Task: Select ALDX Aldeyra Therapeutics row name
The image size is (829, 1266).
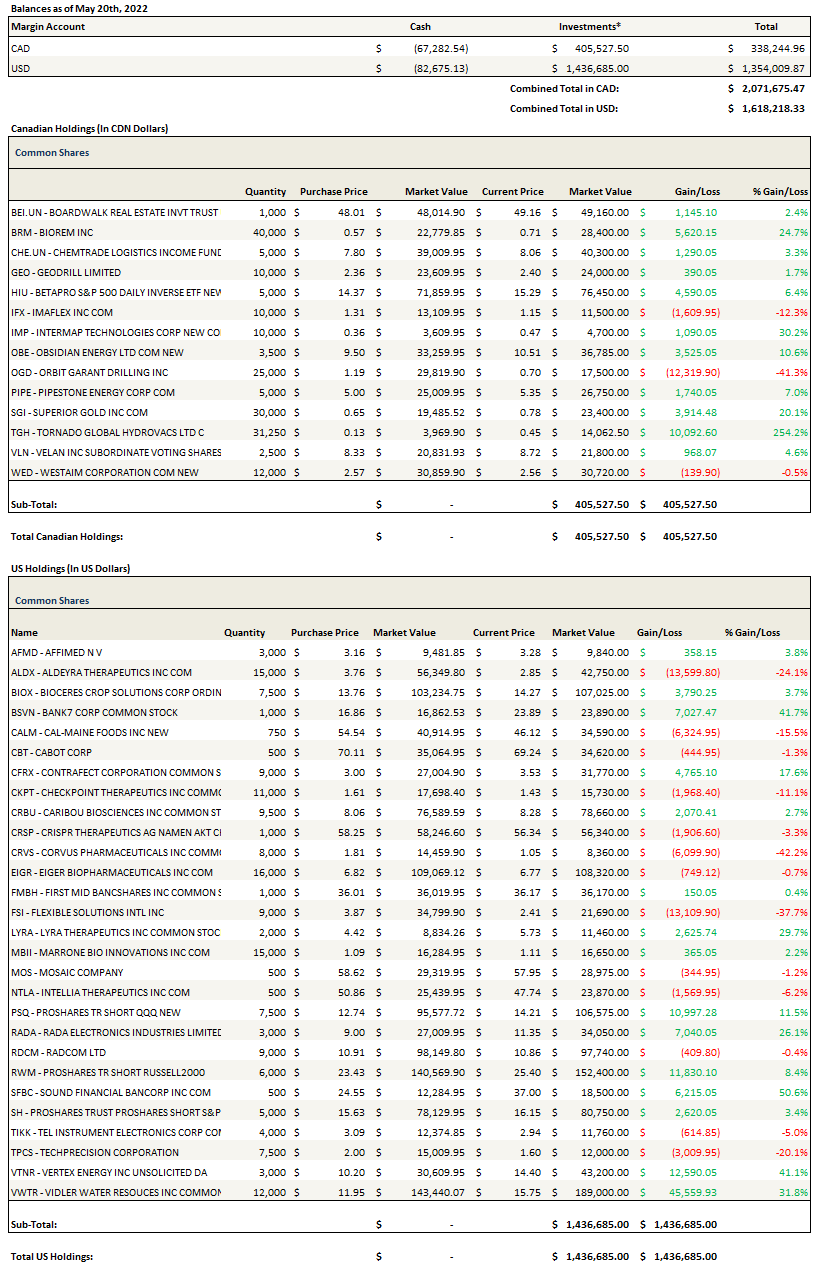Action: [101, 672]
